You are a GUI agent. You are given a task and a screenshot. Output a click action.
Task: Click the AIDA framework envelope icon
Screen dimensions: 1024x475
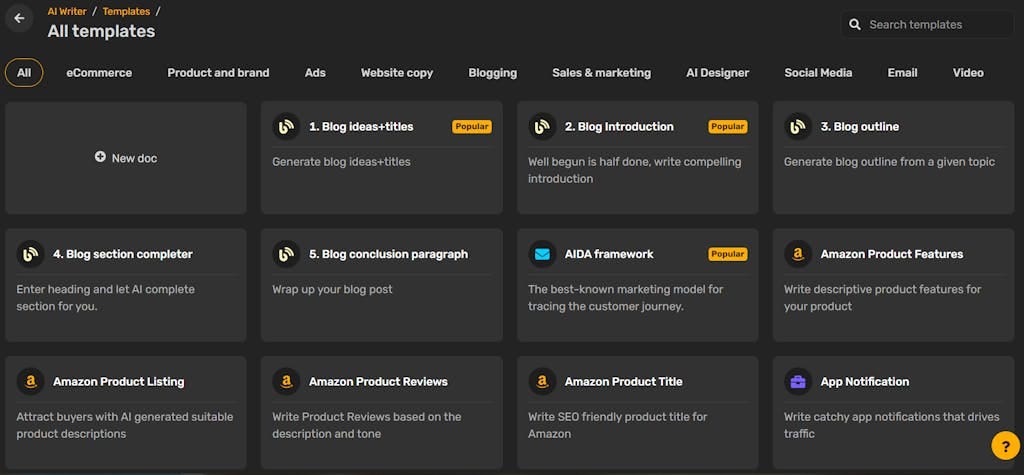pos(542,254)
